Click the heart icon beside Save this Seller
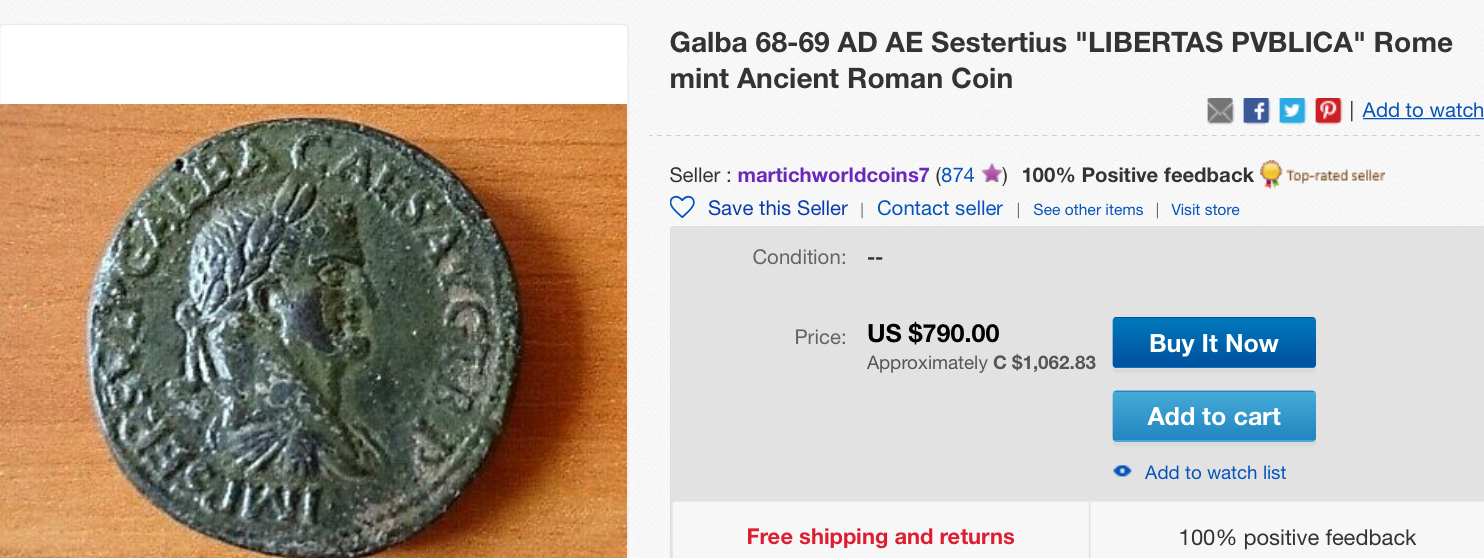The width and height of the screenshot is (1484, 558). tap(682, 208)
